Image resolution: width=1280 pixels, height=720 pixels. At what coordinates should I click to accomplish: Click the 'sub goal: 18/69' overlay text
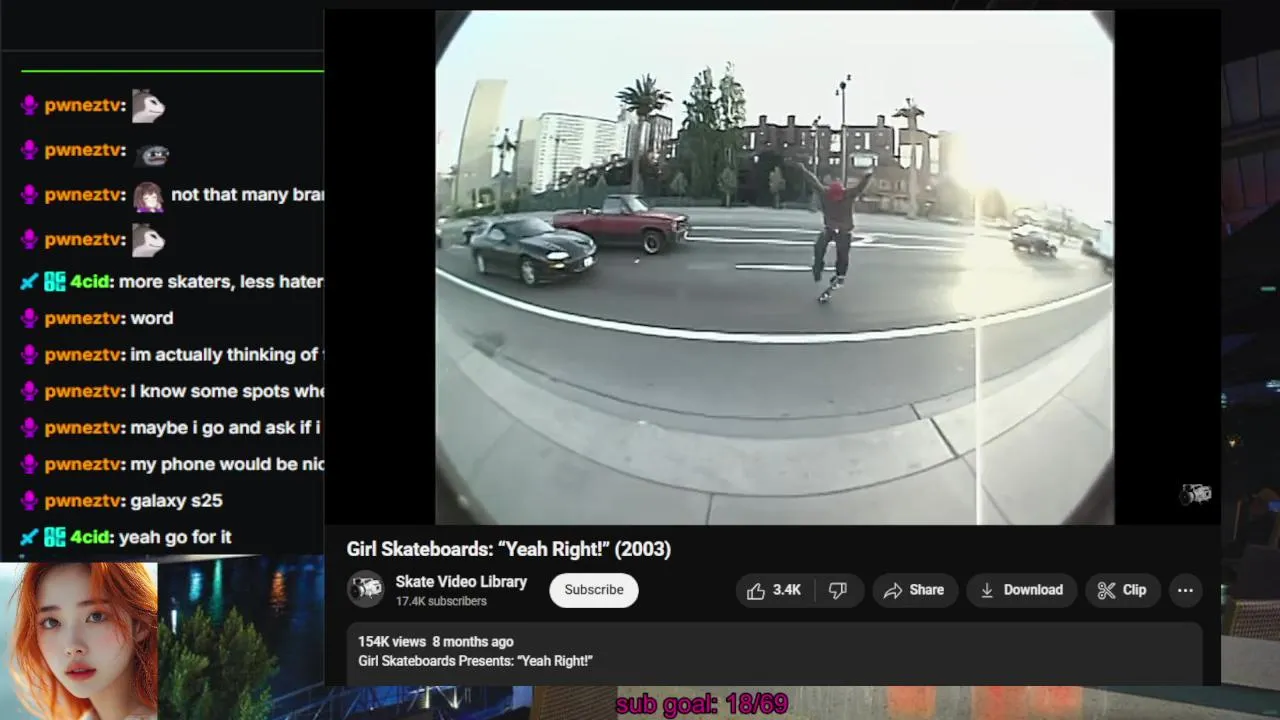(702, 704)
